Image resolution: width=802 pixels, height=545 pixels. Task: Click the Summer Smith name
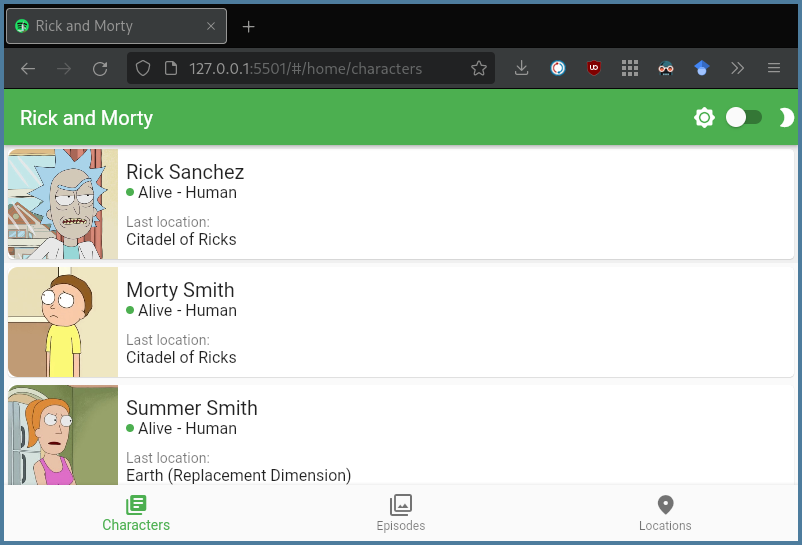point(192,408)
